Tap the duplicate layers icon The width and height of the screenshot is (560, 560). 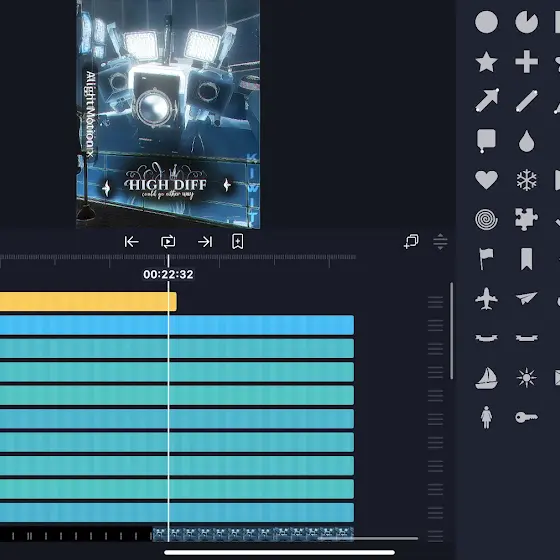click(x=411, y=241)
